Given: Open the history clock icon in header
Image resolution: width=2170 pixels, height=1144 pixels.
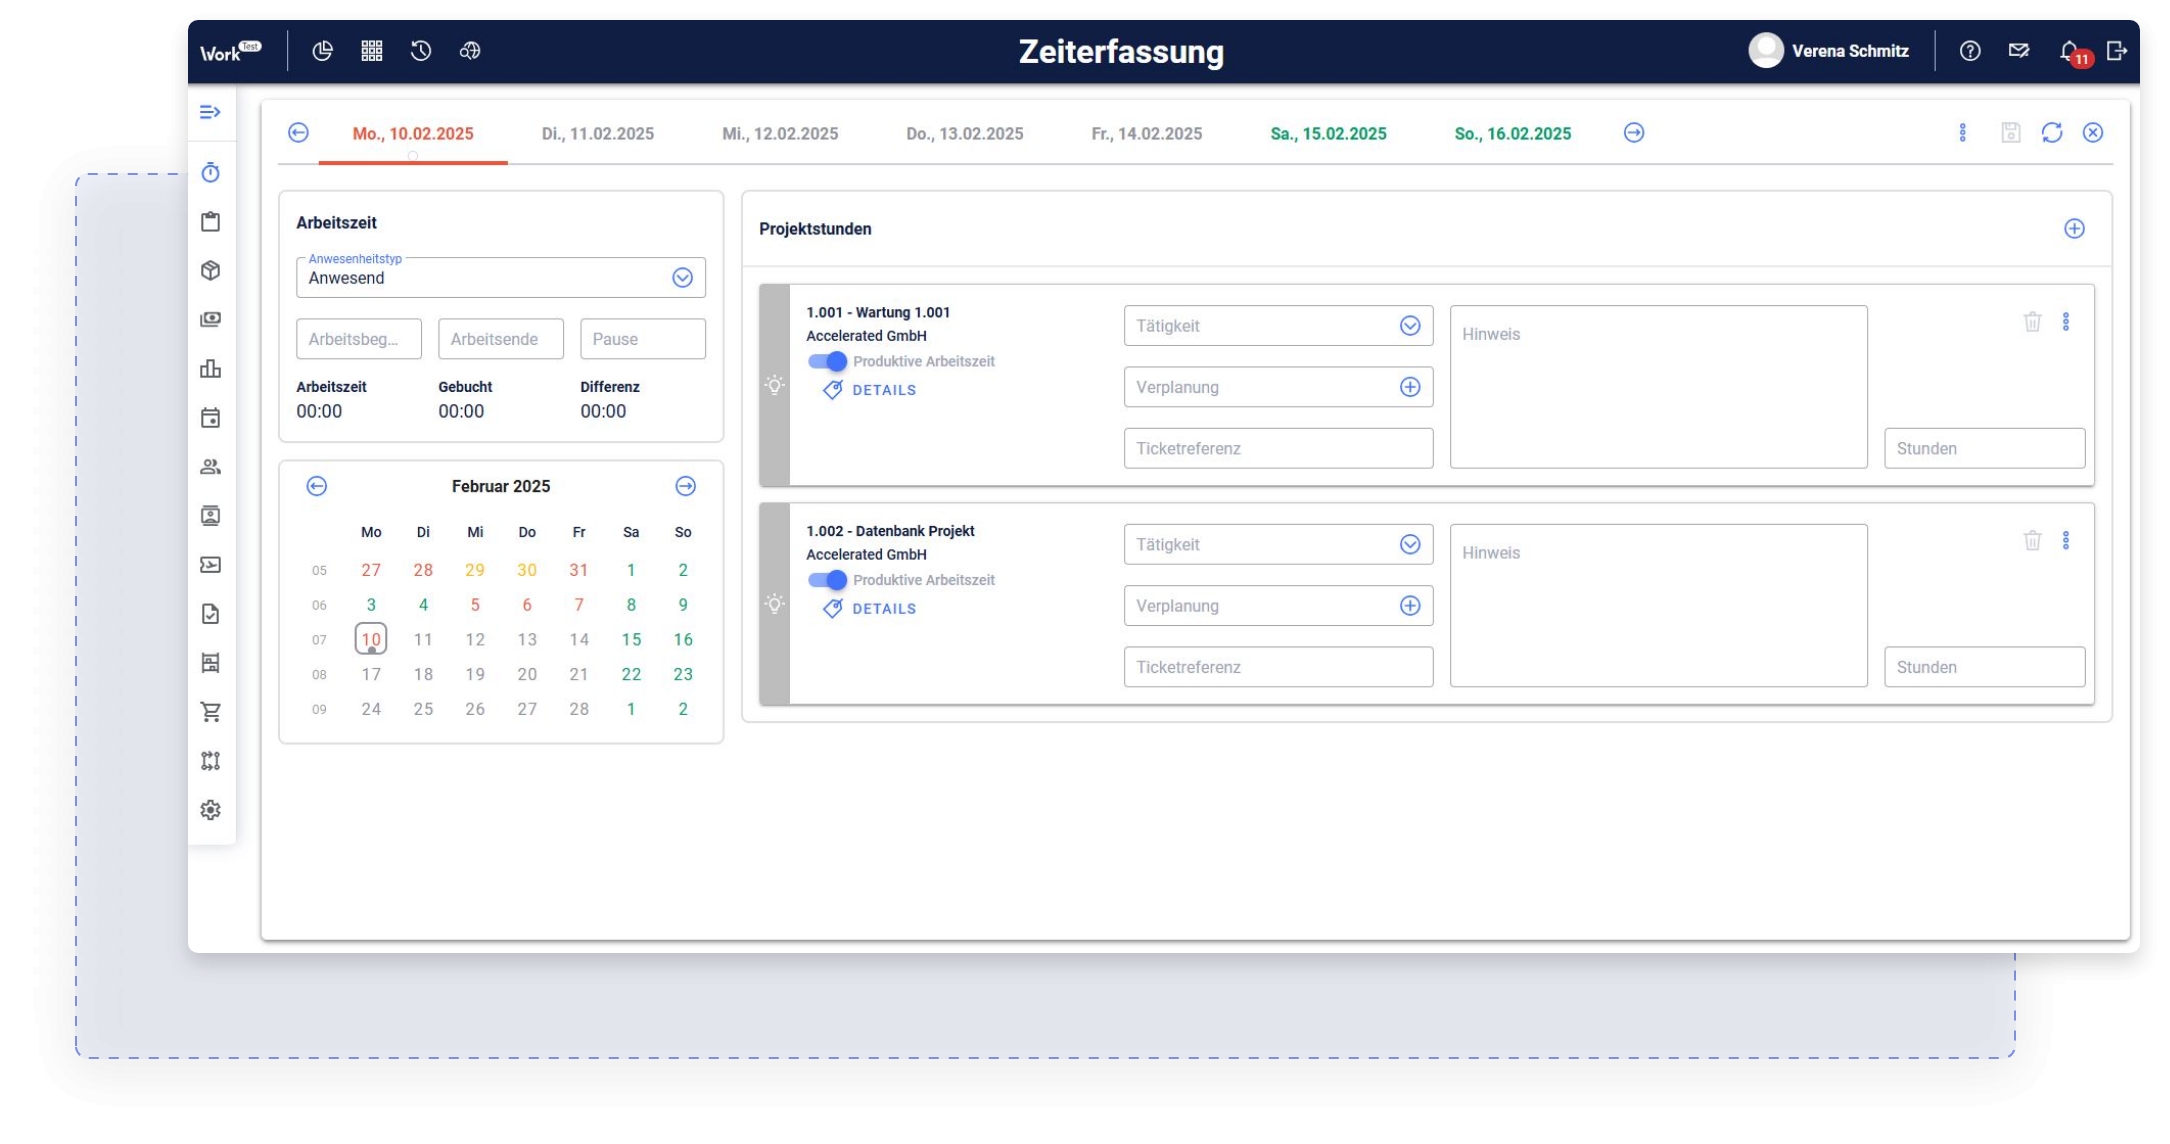Looking at the screenshot, I should click(421, 51).
